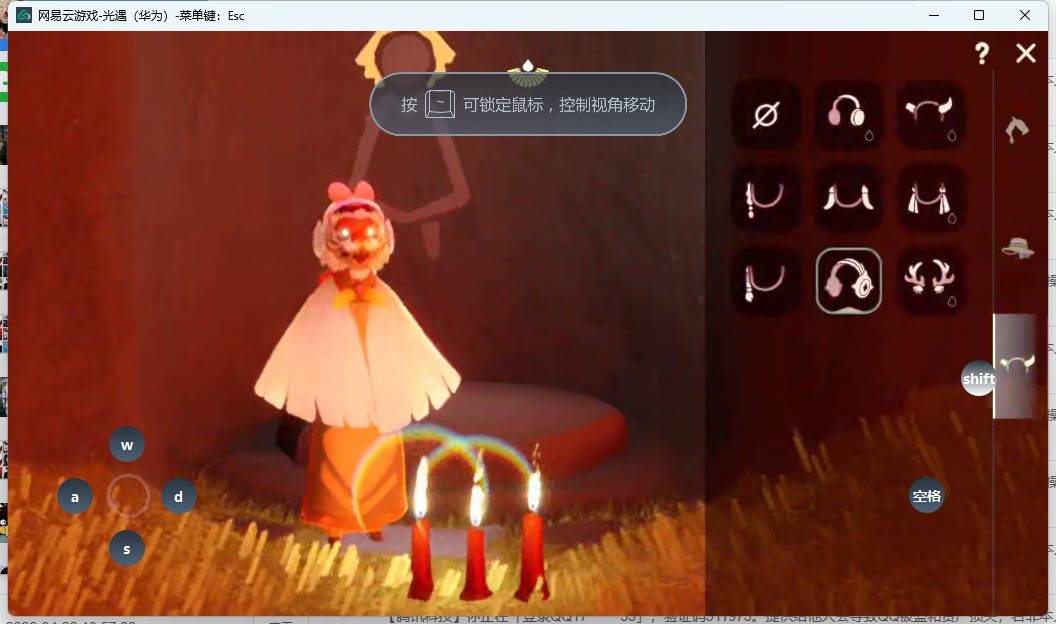1056x624 pixels.
Task: Pick the single-tassel necklace accessory
Action: [766, 198]
